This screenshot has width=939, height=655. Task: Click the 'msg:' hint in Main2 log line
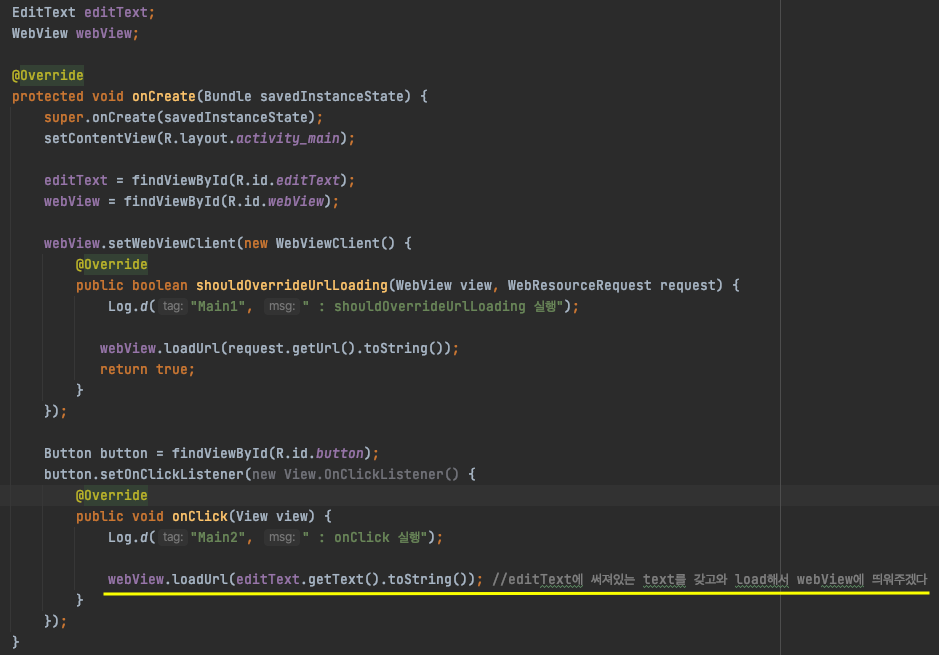(x=281, y=538)
